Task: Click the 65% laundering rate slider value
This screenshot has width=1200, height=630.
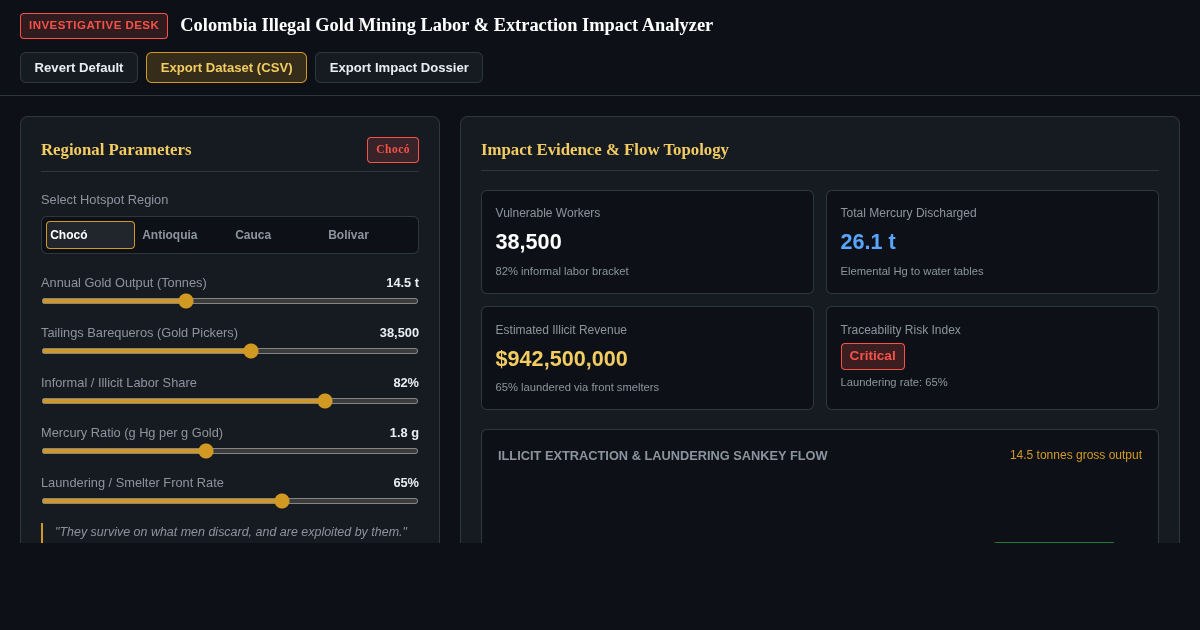Action: (406, 483)
